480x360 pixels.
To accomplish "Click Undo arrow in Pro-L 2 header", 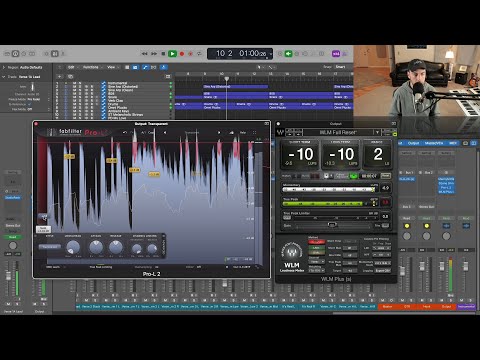I will click(125, 132).
